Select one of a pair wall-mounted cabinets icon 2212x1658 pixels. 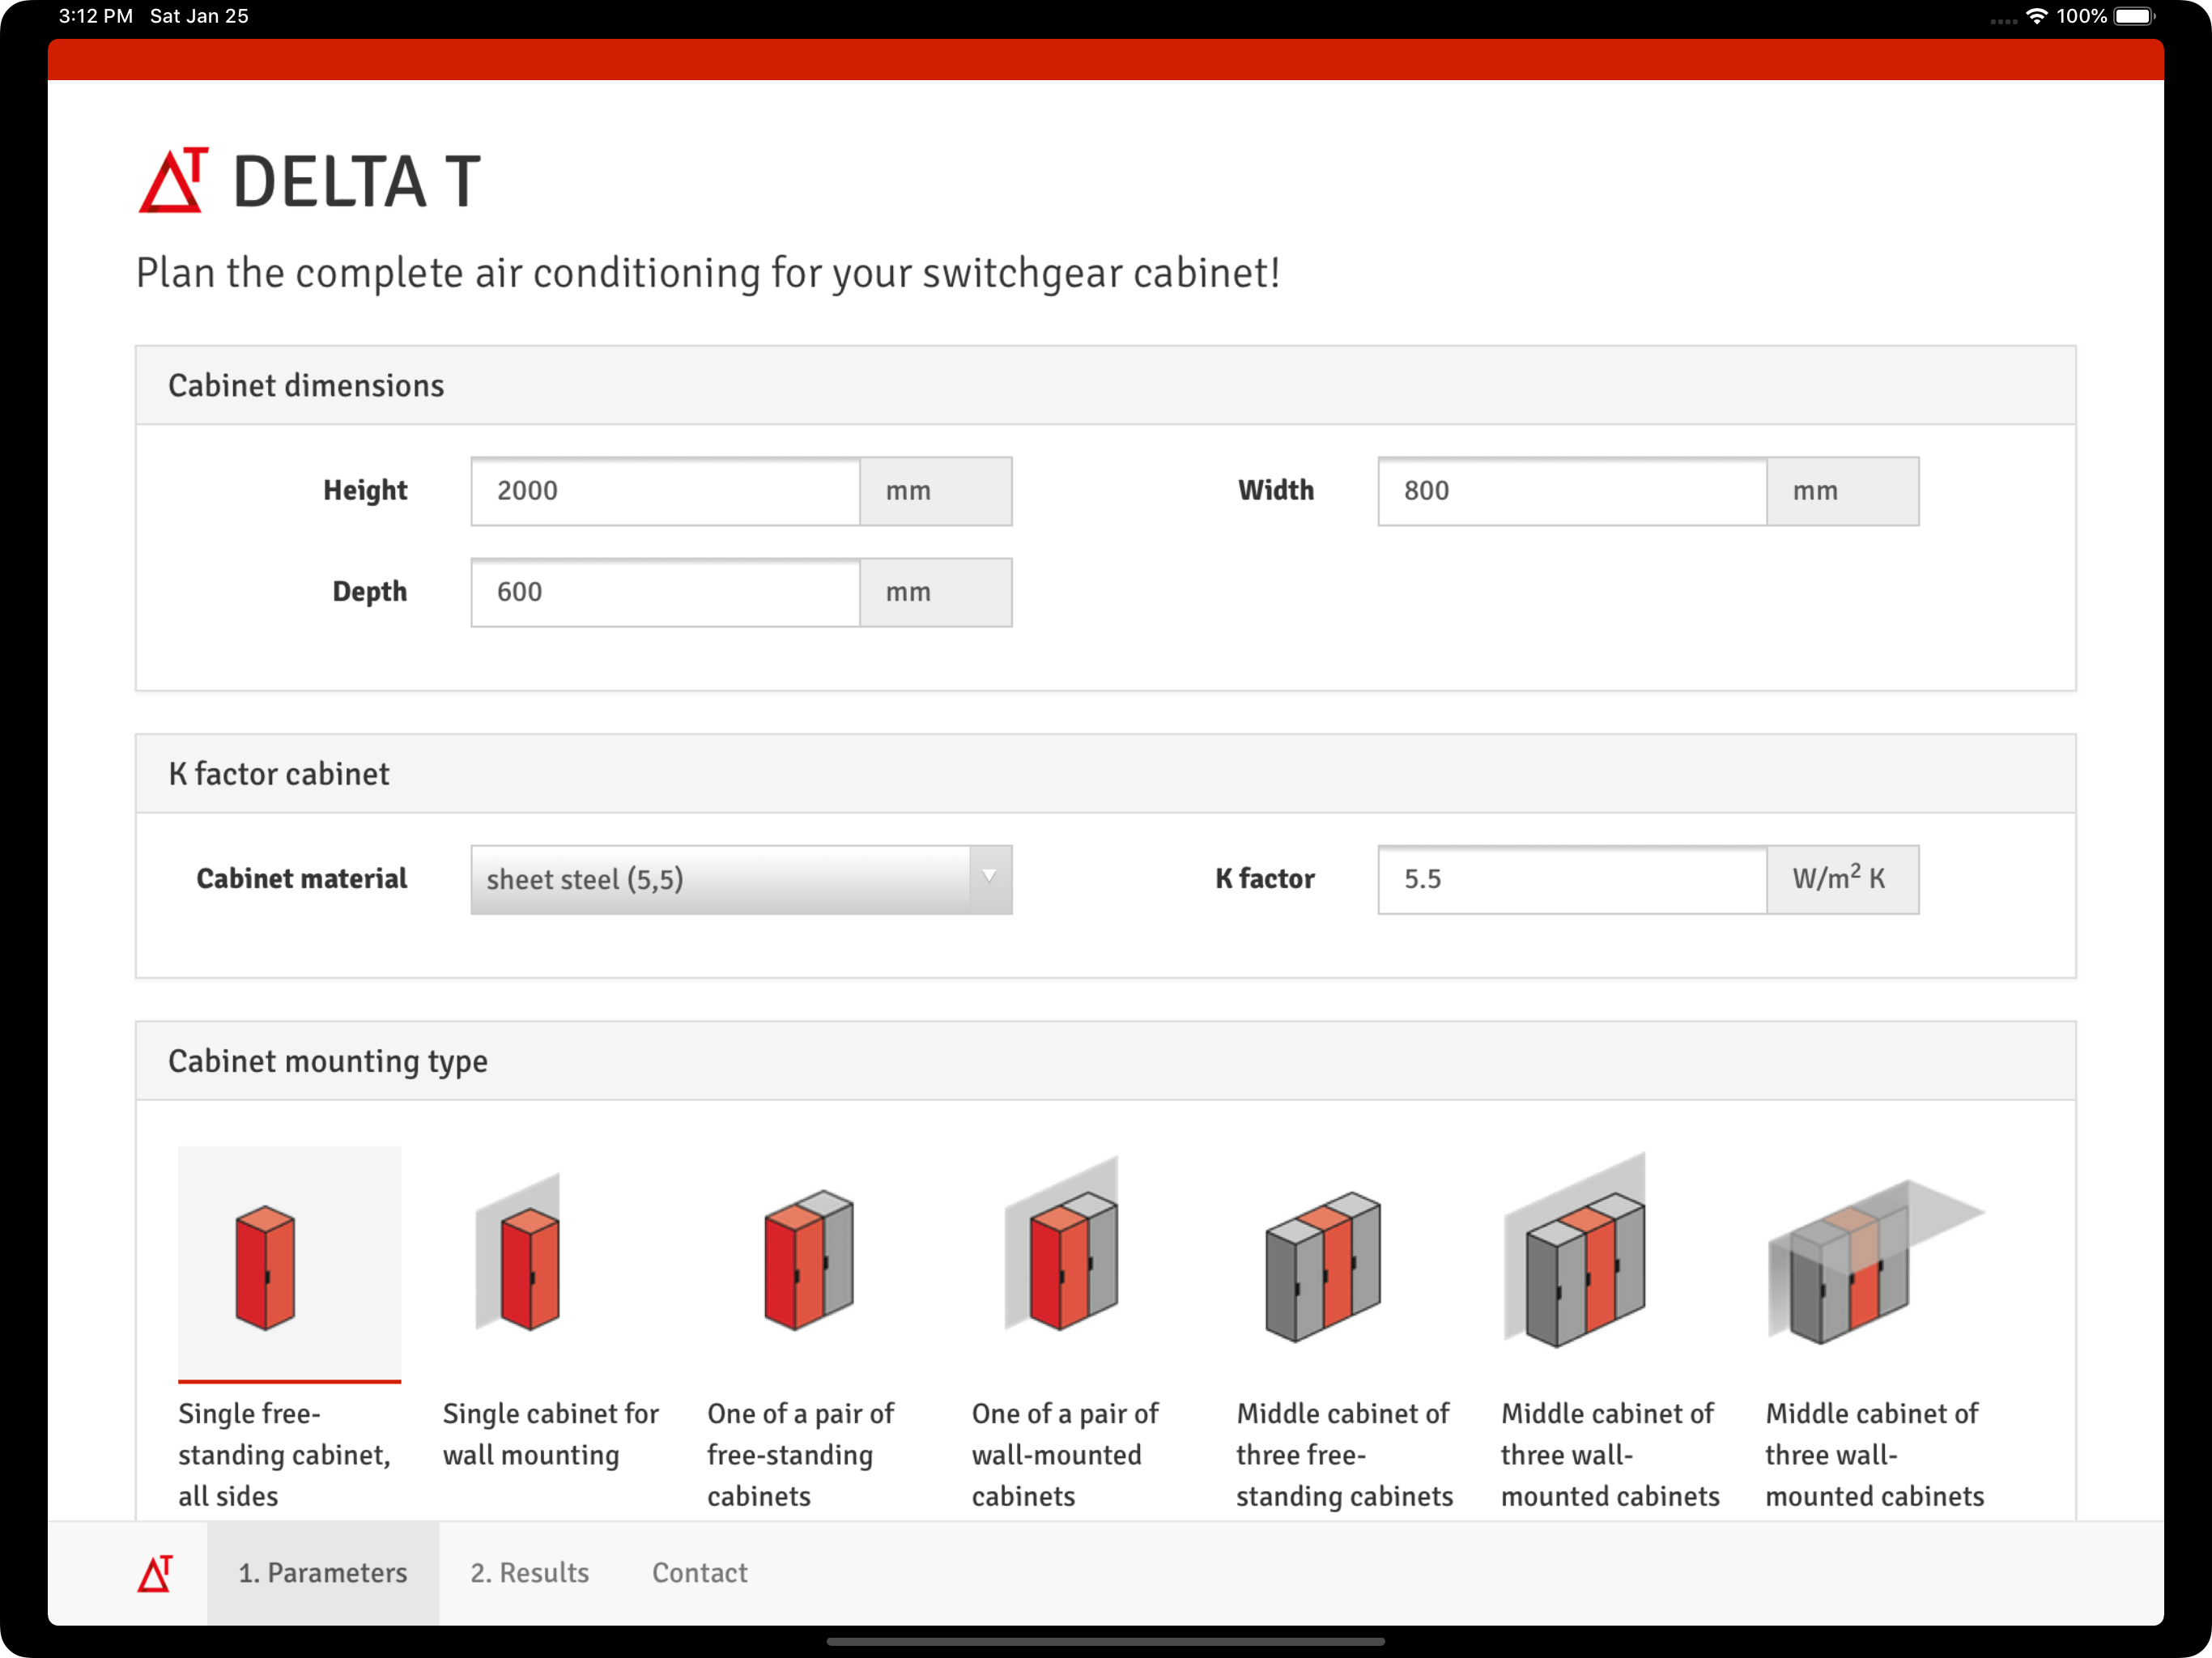click(x=1061, y=1244)
